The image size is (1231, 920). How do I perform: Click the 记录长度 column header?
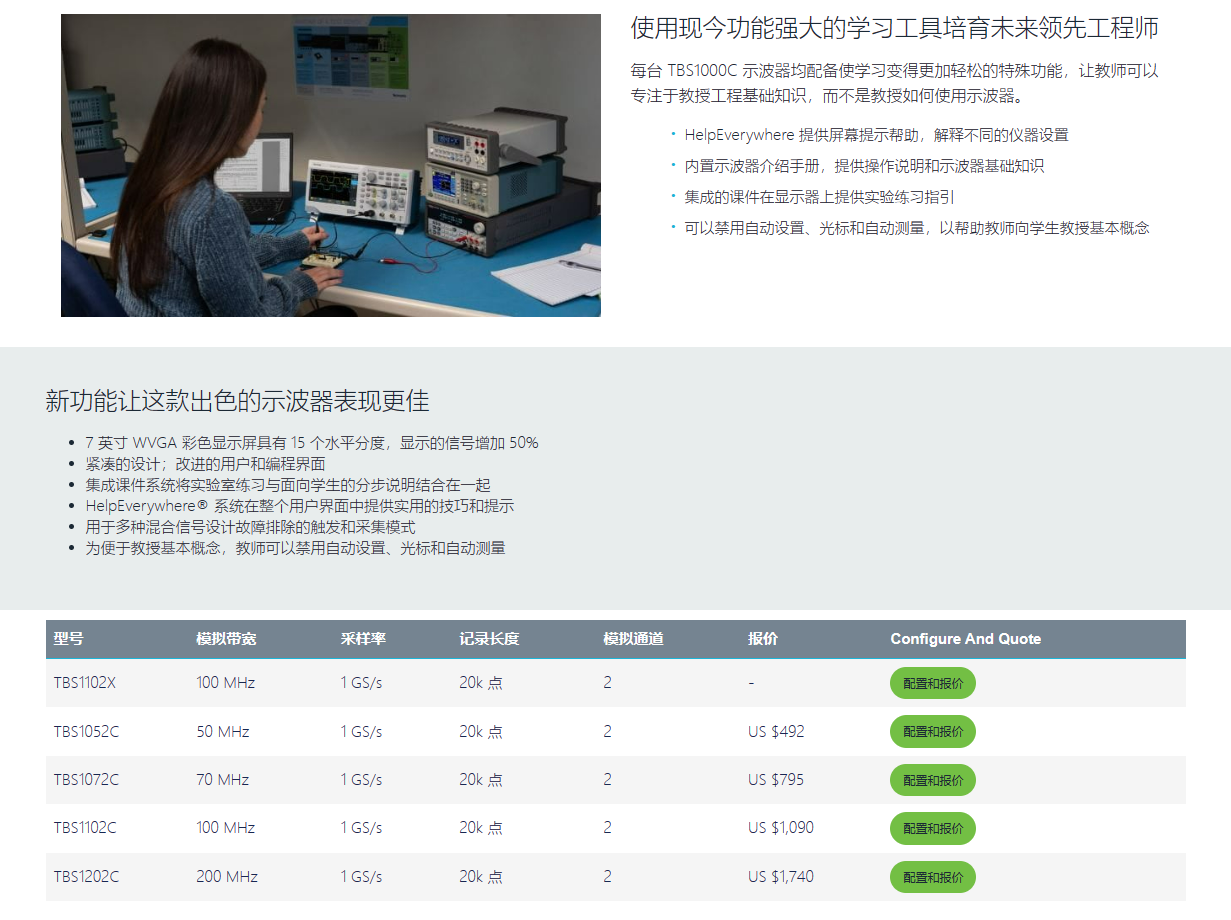click(x=490, y=639)
